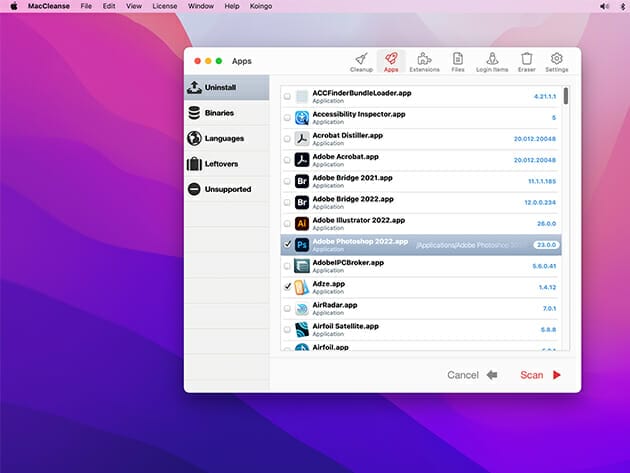The image size is (630, 473).
Task: Uncheck the Adze.app checkbox
Action: (288, 287)
